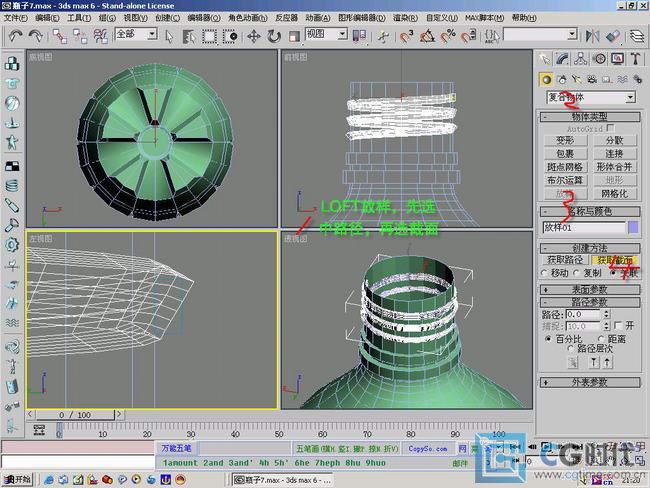Switch to the Modify command panel tab
Image resolution: width=650 pixels, height=488 pixels.
click(x=563, y=59)
